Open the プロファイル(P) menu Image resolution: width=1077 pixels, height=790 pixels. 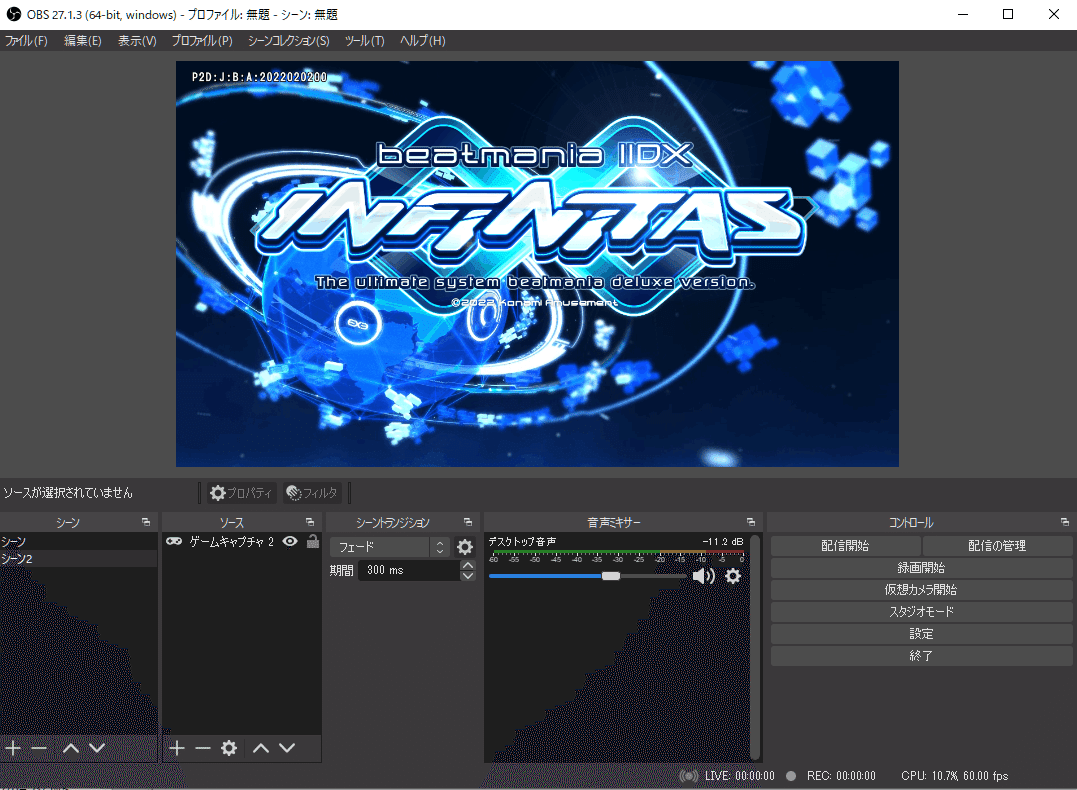202,41
